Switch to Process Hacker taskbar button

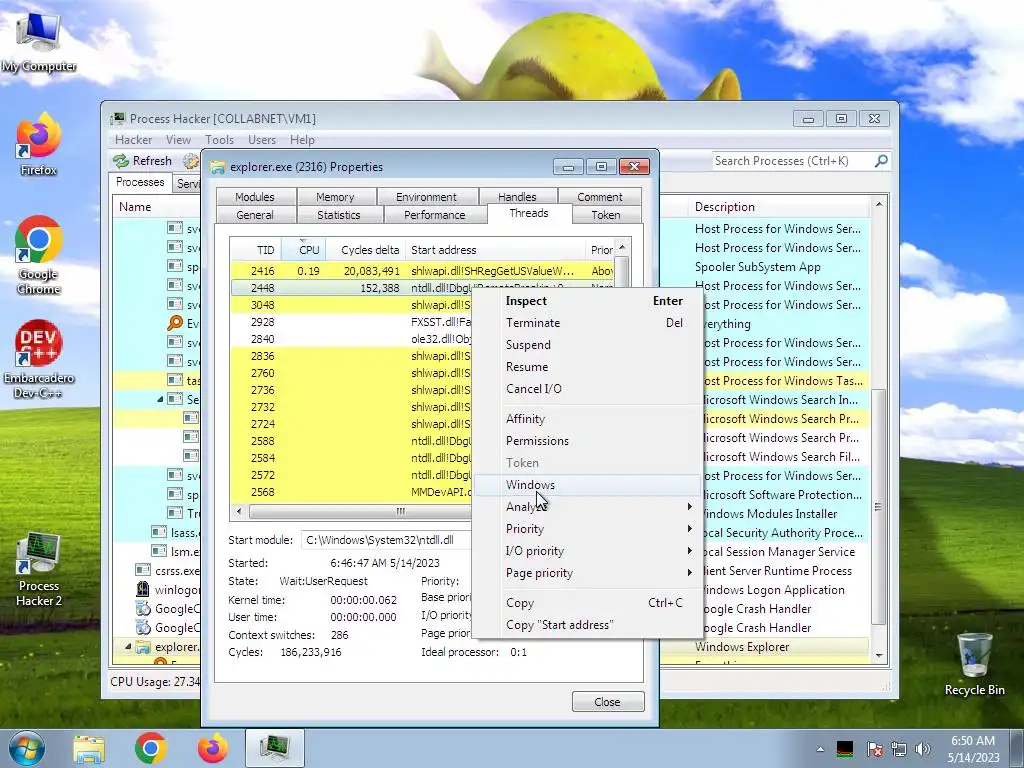coord(275,748)
